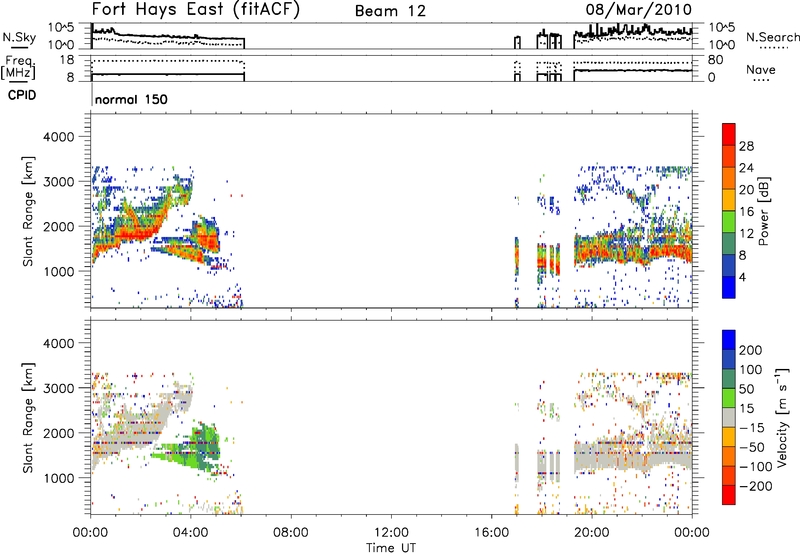This screenshot has height=554, width=800.
Task: Click the '16:00' time tick label
Action: click(x=491, y=533)
